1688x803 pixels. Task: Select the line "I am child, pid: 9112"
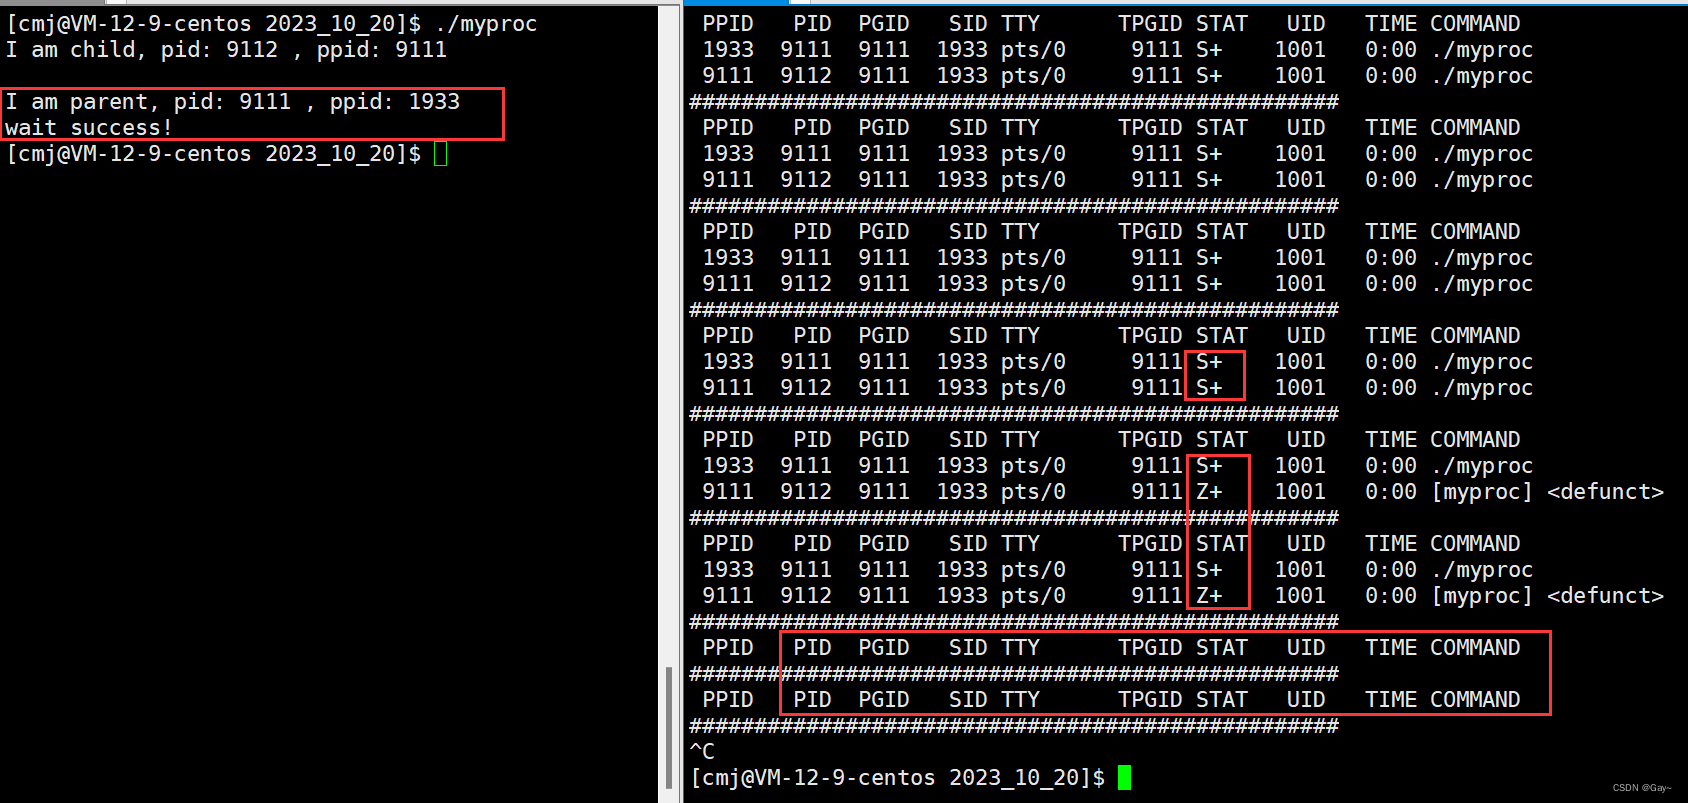click(226, 50)
